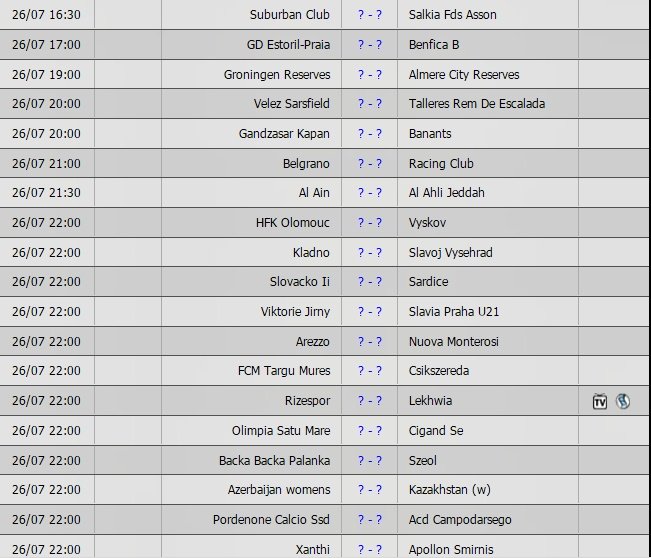Select Groningen Reserves team name
The height and width of the screenshot is (558, 651).
(x=277, y=75)
